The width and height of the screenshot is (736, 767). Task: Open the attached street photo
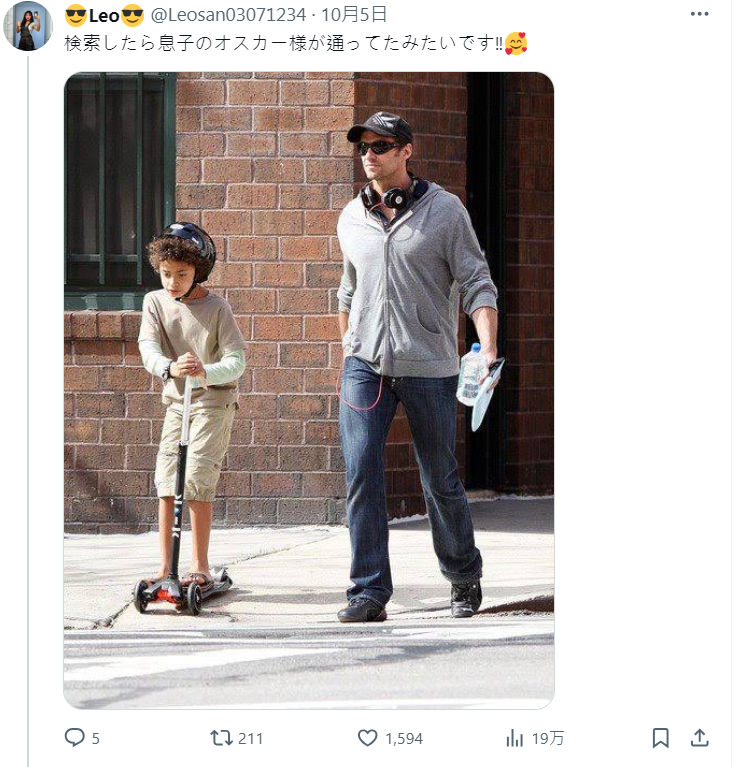point(309,390)
